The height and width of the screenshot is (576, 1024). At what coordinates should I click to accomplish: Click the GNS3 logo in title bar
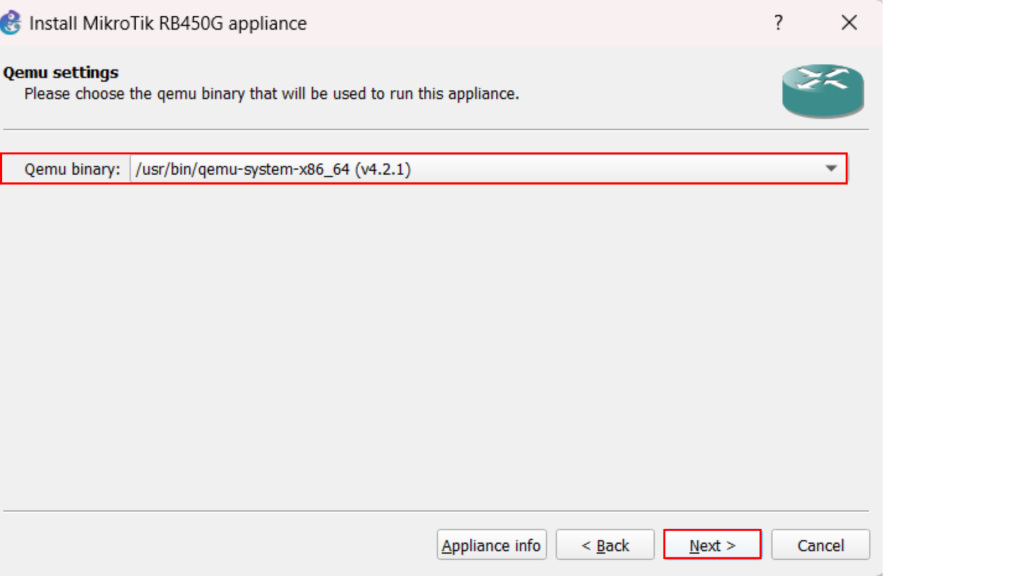[x=11, y=22]
